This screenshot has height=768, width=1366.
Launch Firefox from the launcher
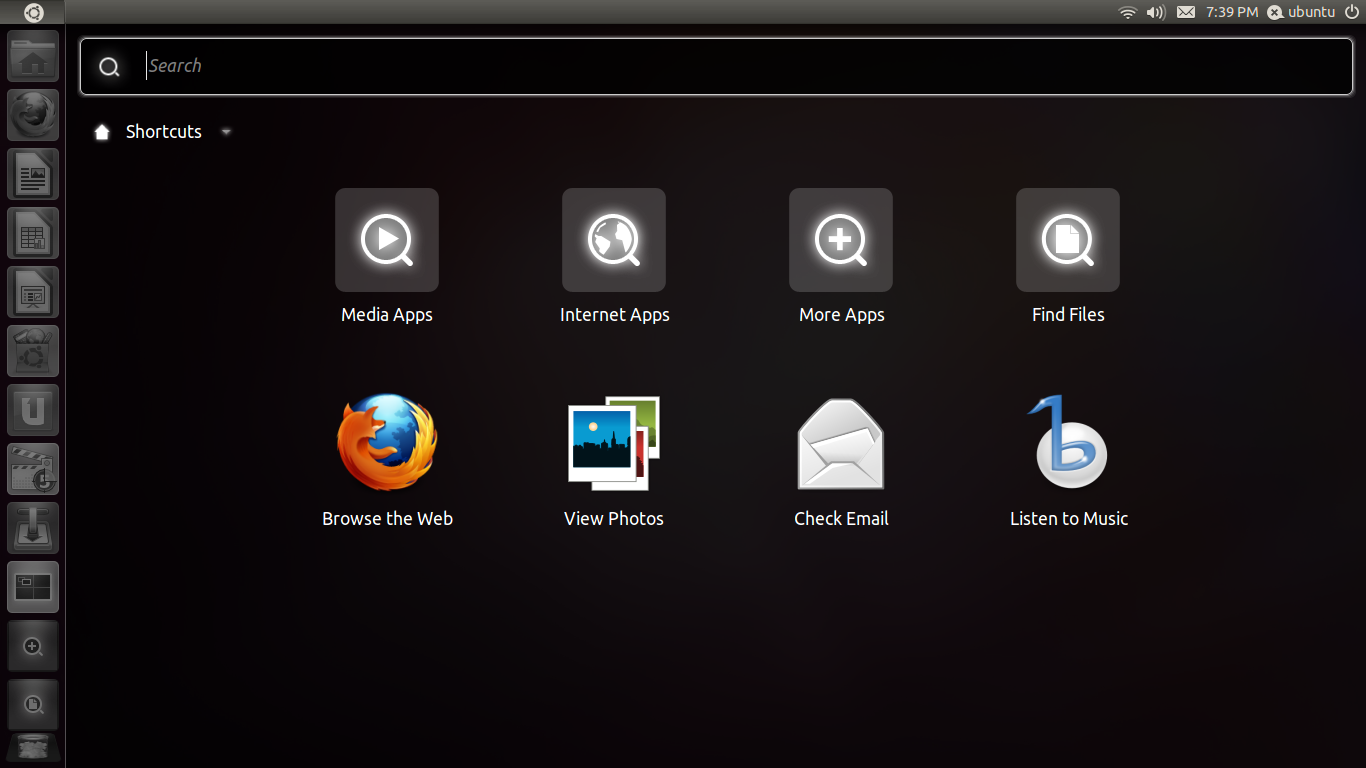tap(33, 115)
